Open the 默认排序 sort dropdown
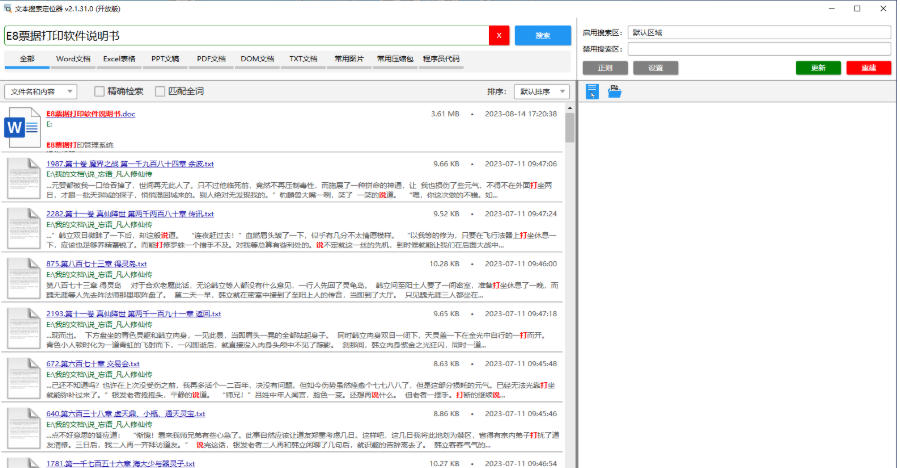The width and height of the screenshot is (900, 468). (541, 91)
